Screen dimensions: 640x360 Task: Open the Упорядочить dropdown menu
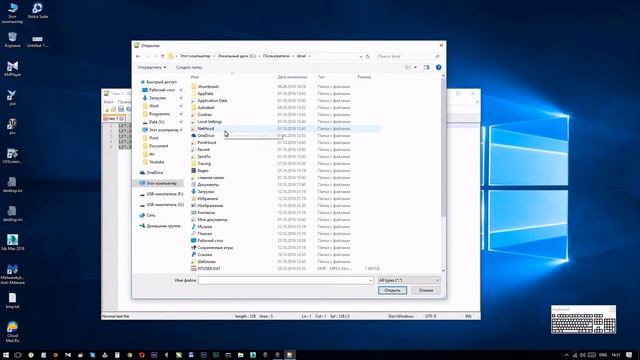click(151, 67)
